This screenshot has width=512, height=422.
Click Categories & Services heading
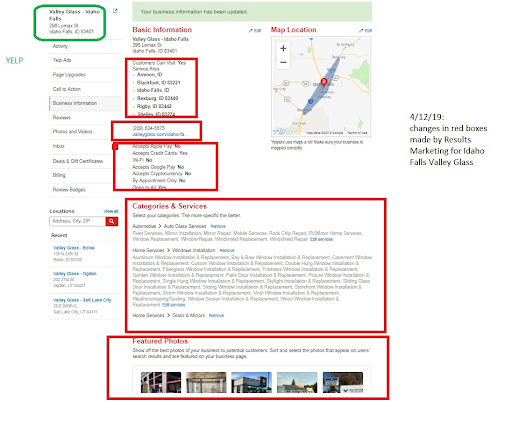pos(169,206)
